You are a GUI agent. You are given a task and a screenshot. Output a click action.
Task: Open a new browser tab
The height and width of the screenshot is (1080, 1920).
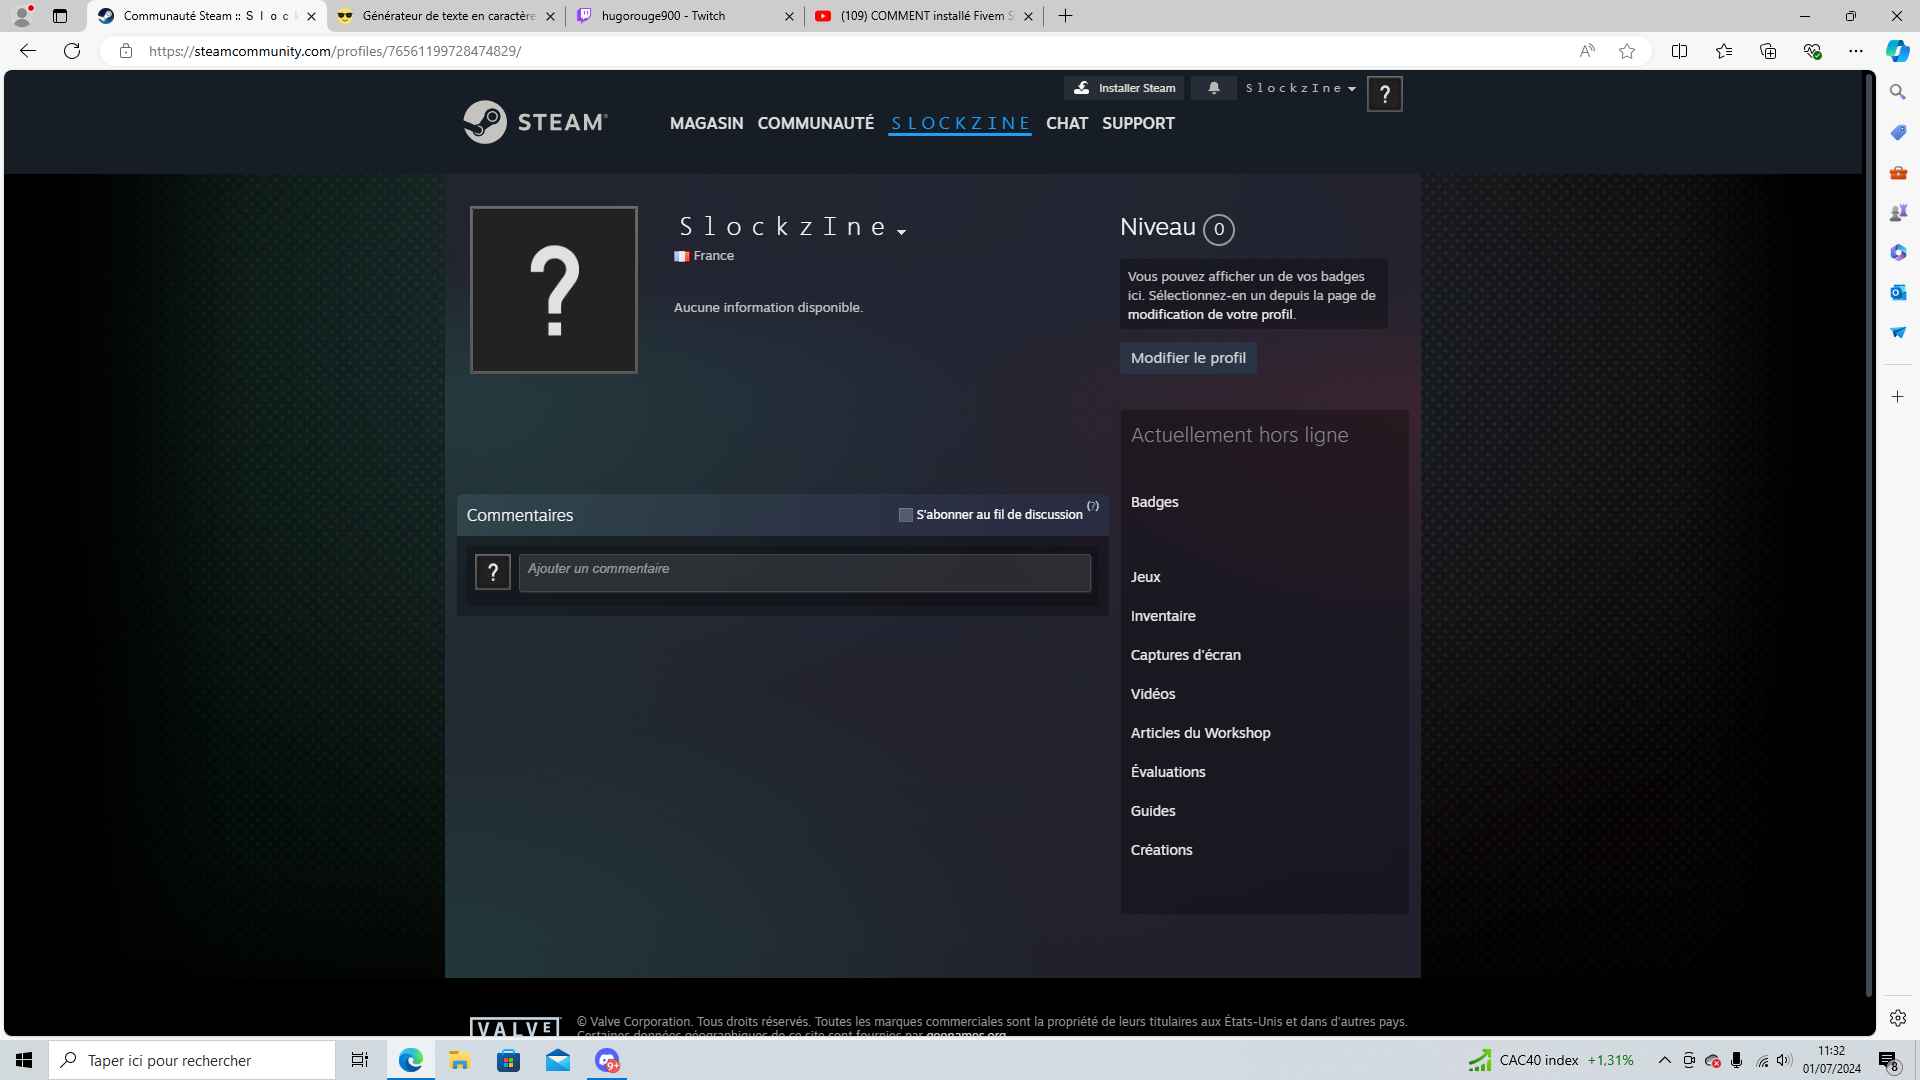click(x=1066, y=16)
